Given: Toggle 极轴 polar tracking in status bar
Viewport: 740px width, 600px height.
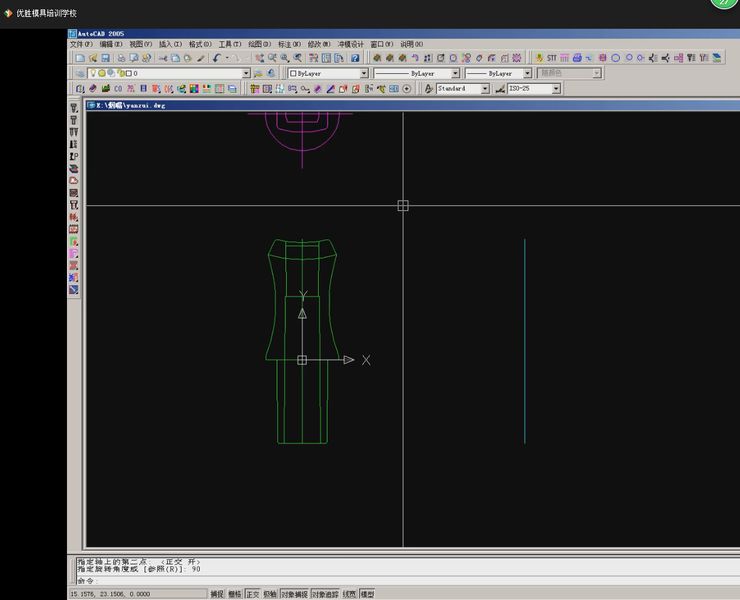Looking at the screenshot, I should coord(270,594).
